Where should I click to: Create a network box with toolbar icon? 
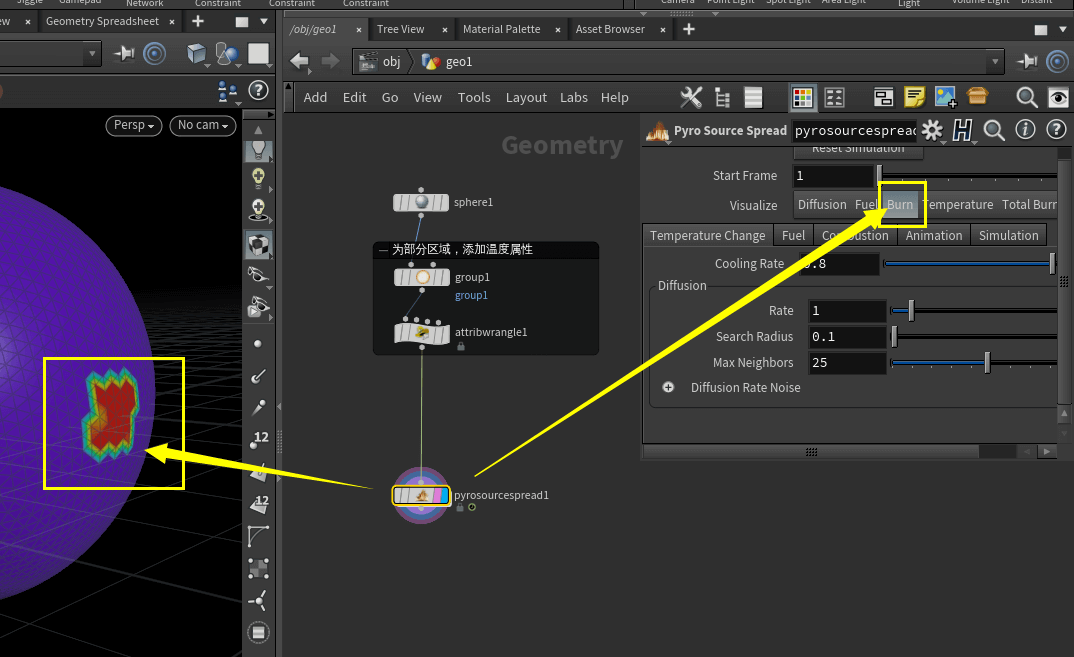coord(884,97)
